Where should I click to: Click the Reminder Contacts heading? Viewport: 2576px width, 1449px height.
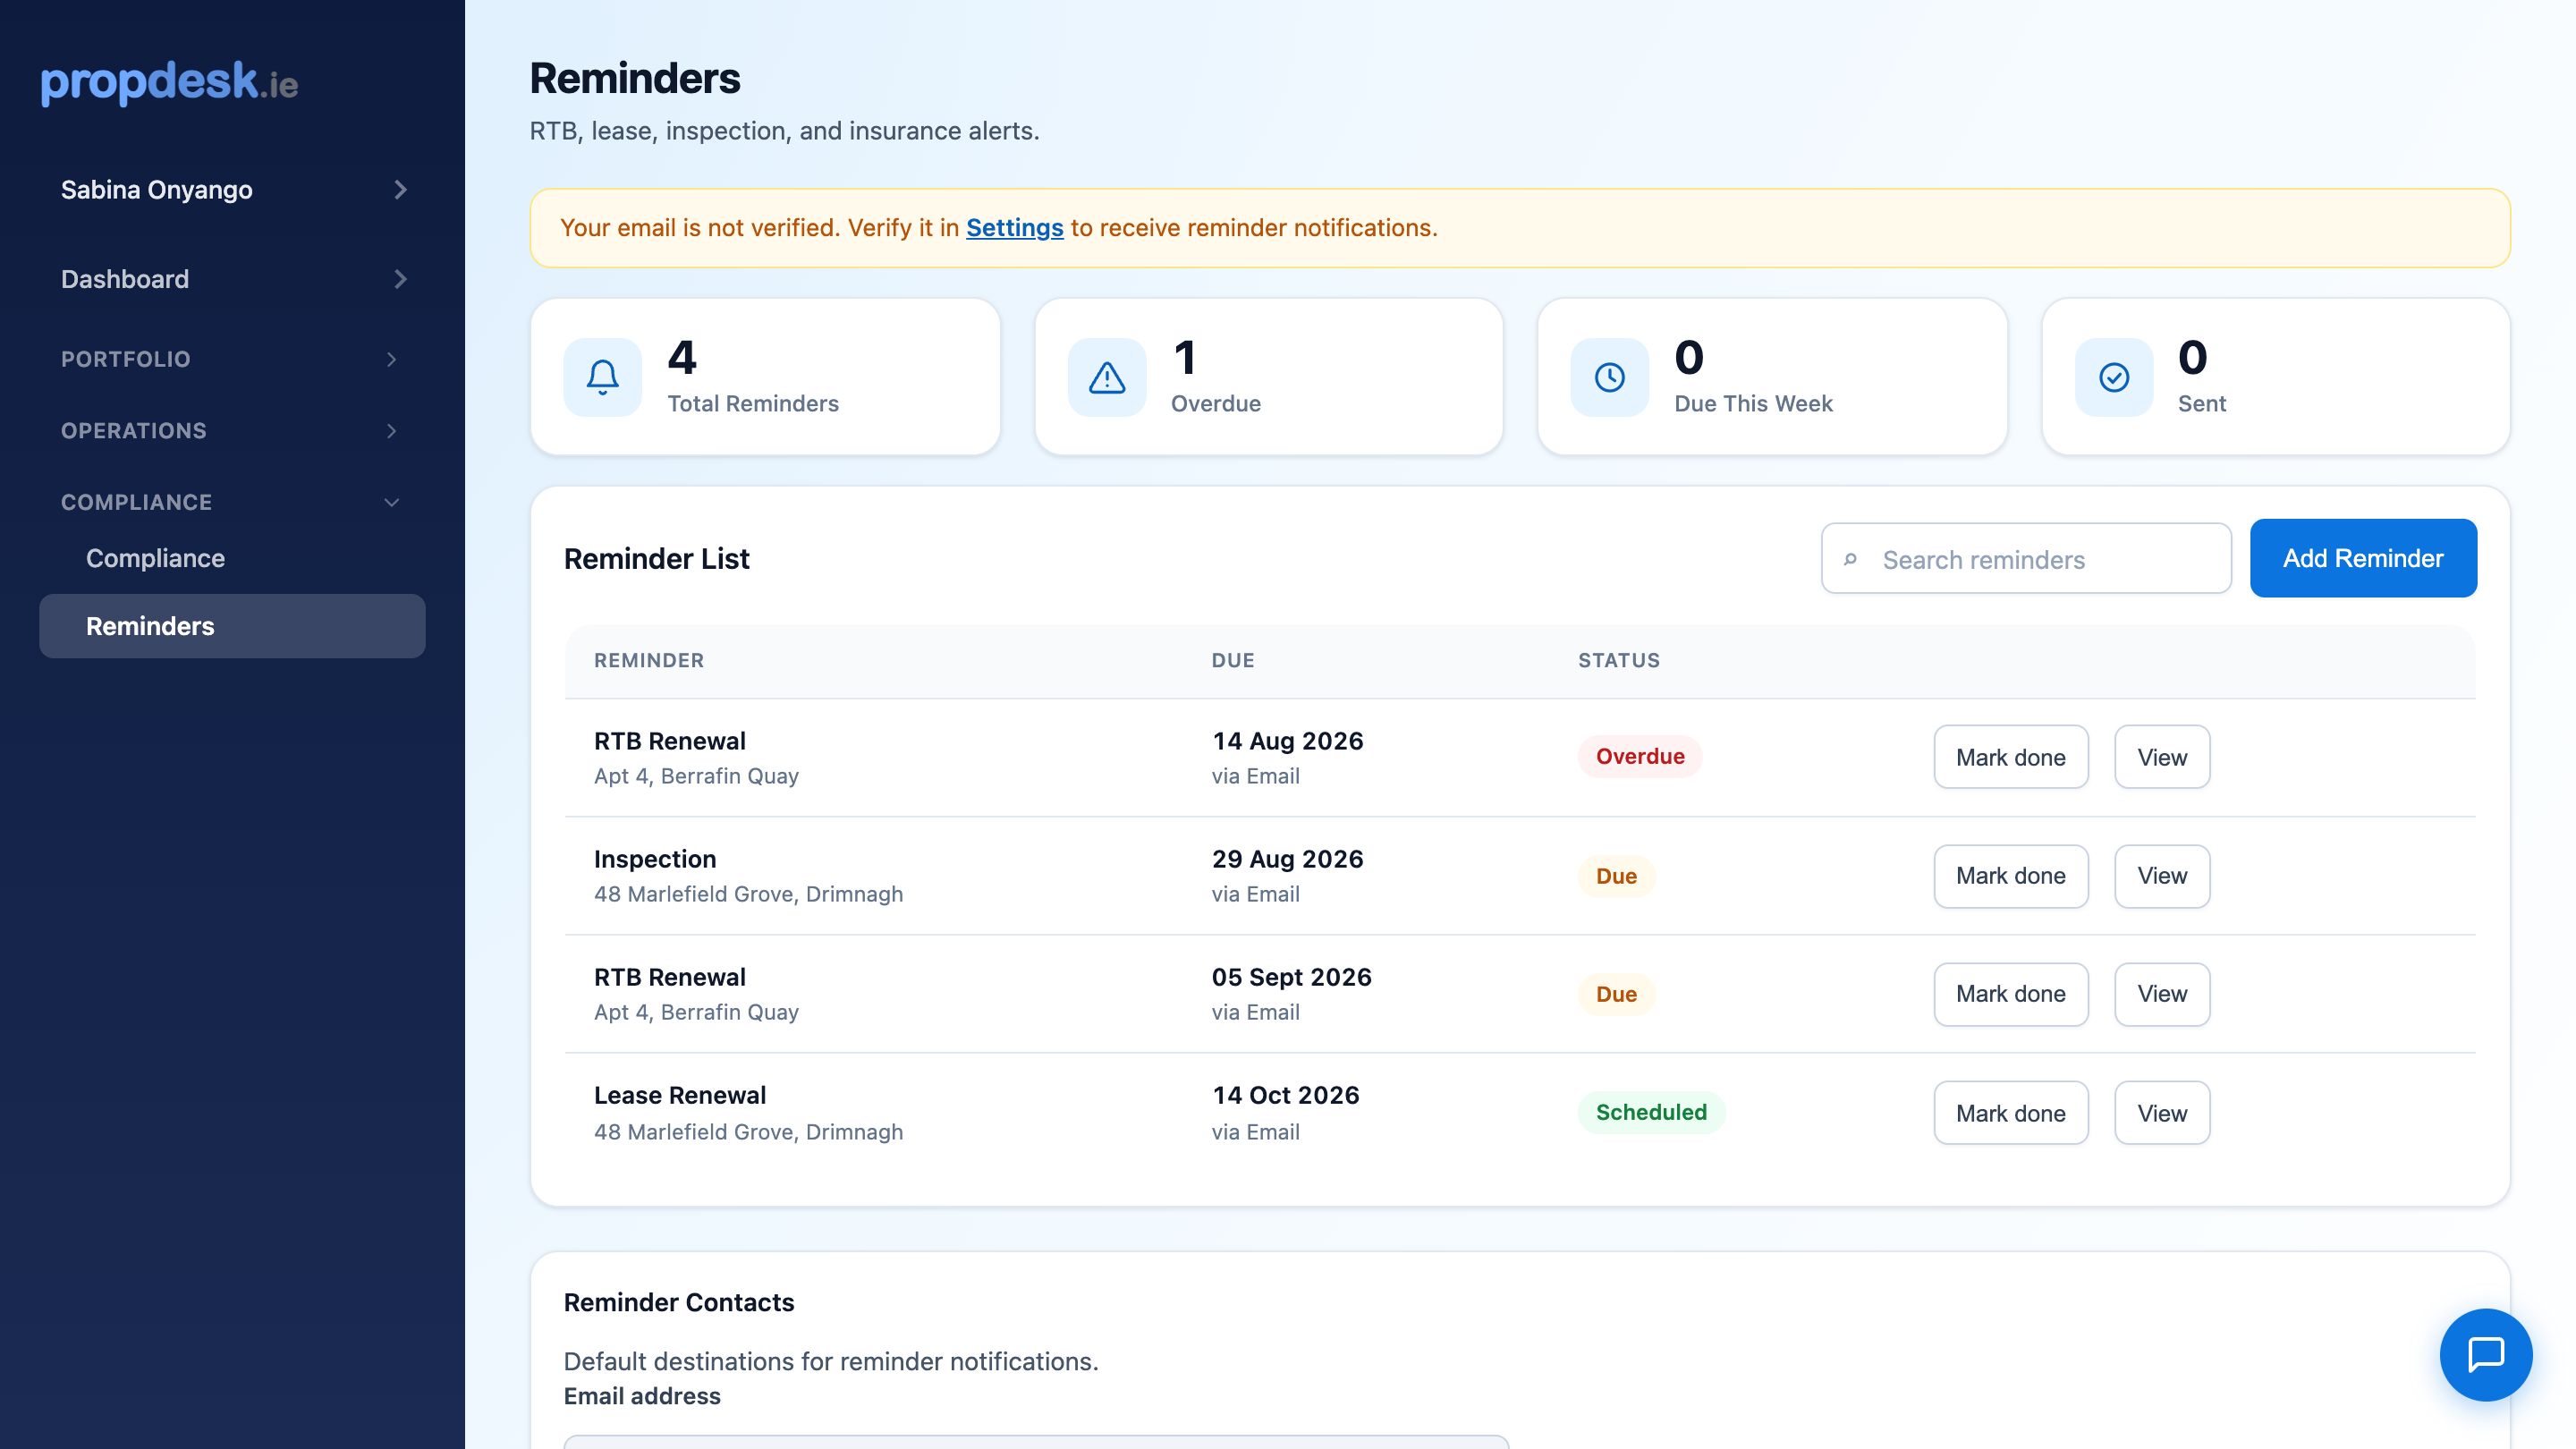coord(679,1302)
